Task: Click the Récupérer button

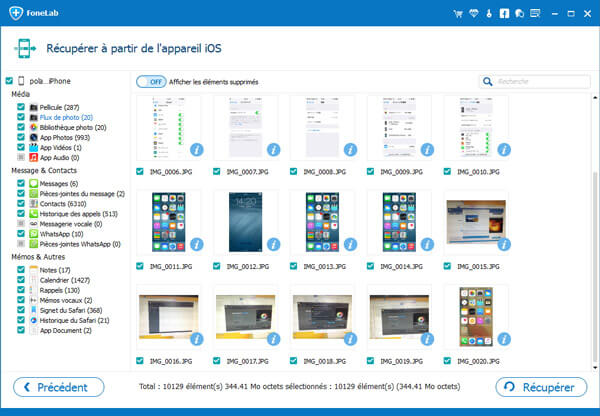Action: pos(541,387)
